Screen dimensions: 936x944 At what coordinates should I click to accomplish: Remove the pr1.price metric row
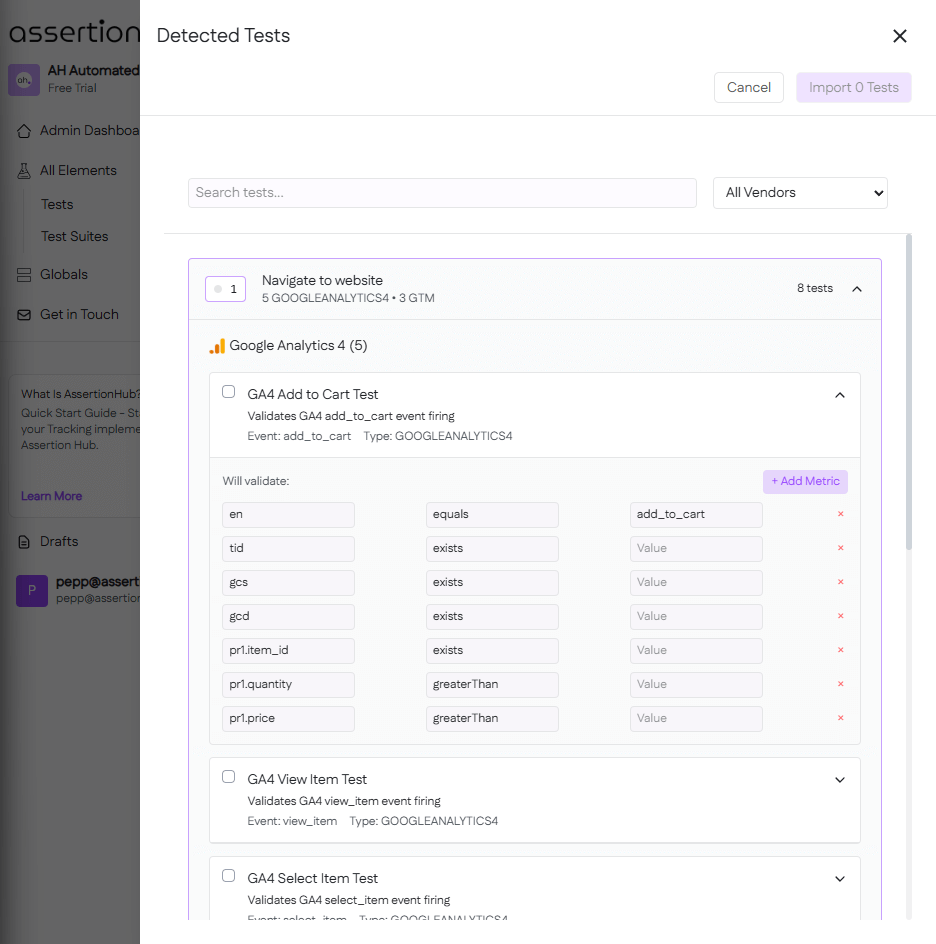click(840, 718)
